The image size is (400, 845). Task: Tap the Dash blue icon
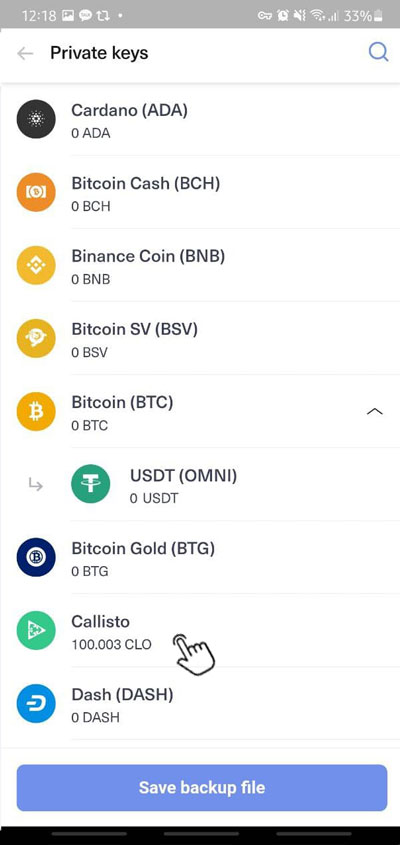(36, 703)
